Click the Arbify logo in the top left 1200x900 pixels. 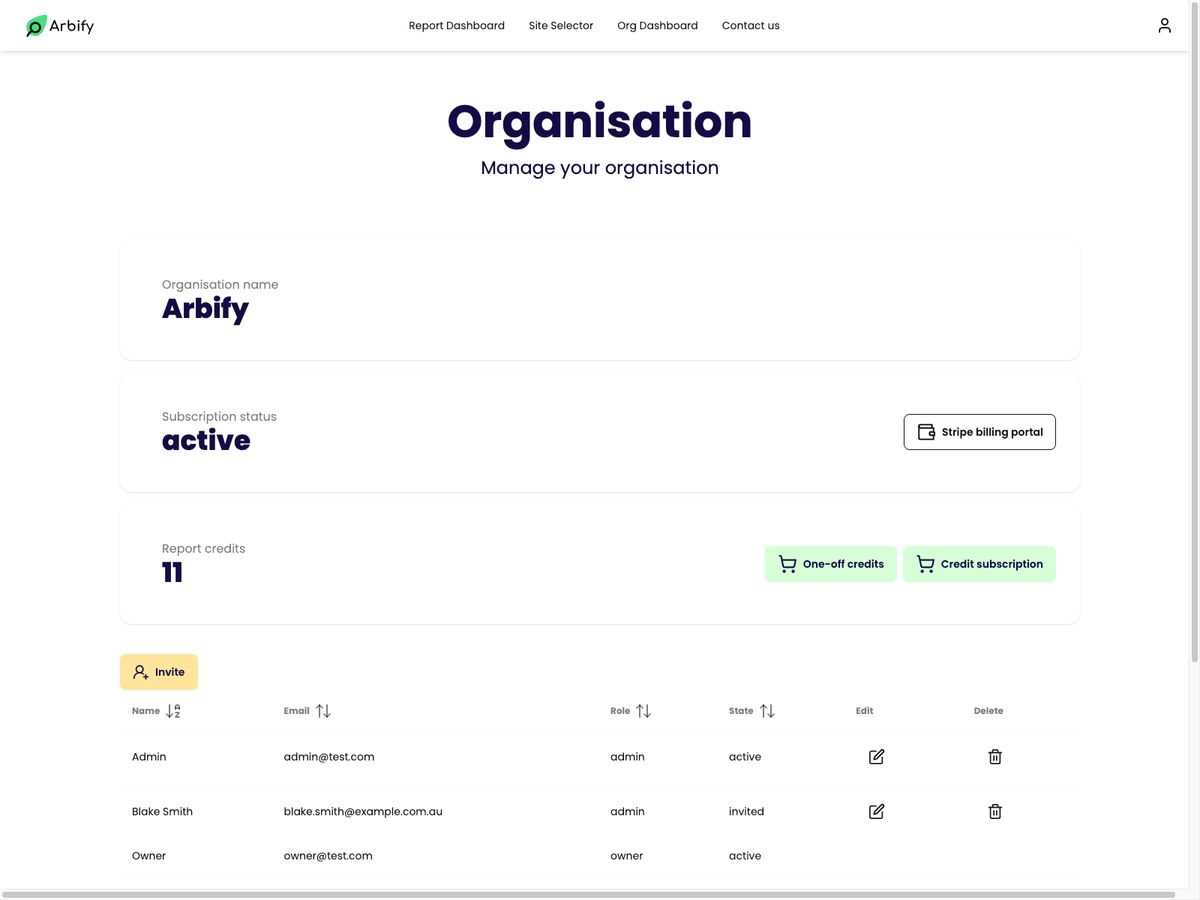coord(58,25)
